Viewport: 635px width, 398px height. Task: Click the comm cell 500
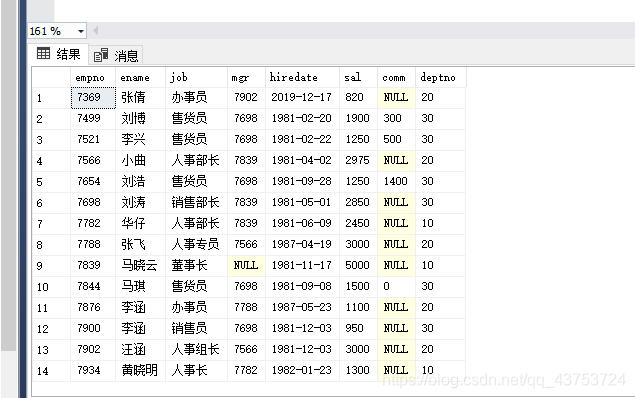[x=396, y=140]
